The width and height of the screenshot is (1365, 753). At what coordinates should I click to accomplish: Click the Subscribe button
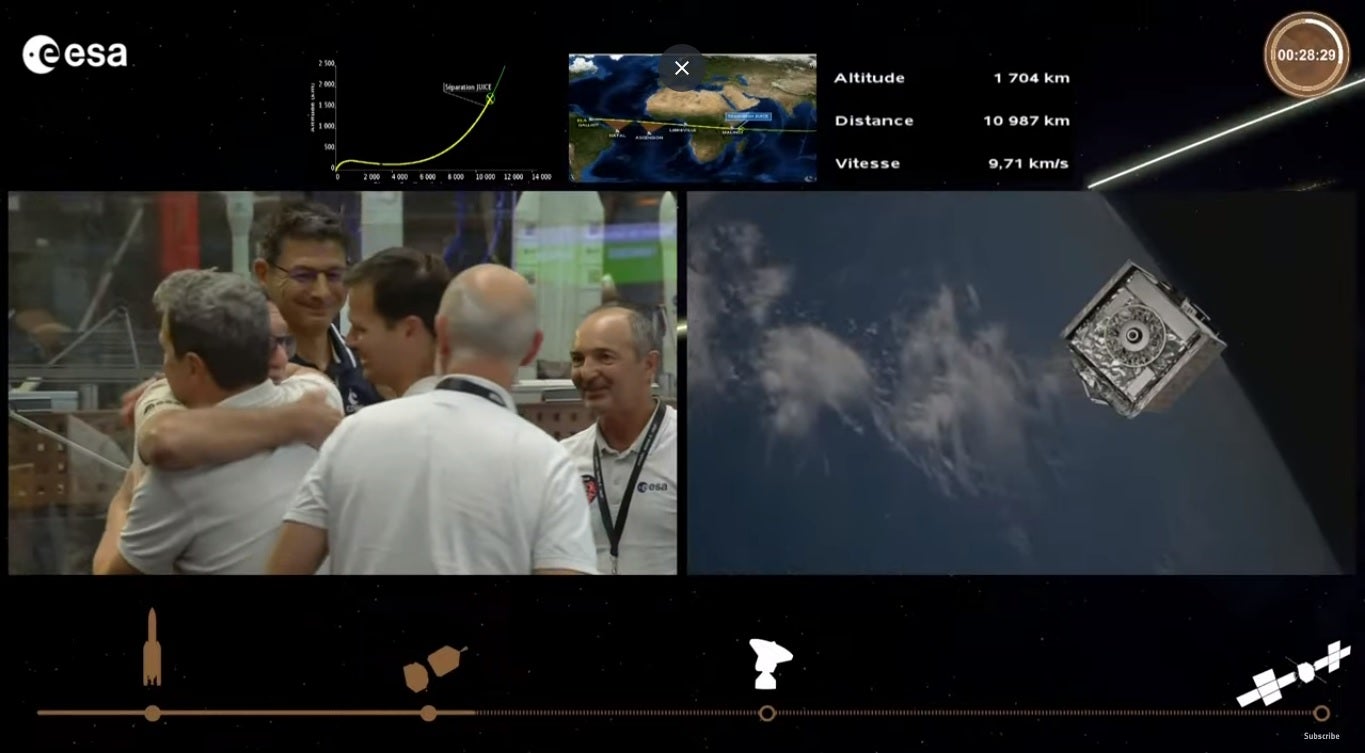(1321, 736)
